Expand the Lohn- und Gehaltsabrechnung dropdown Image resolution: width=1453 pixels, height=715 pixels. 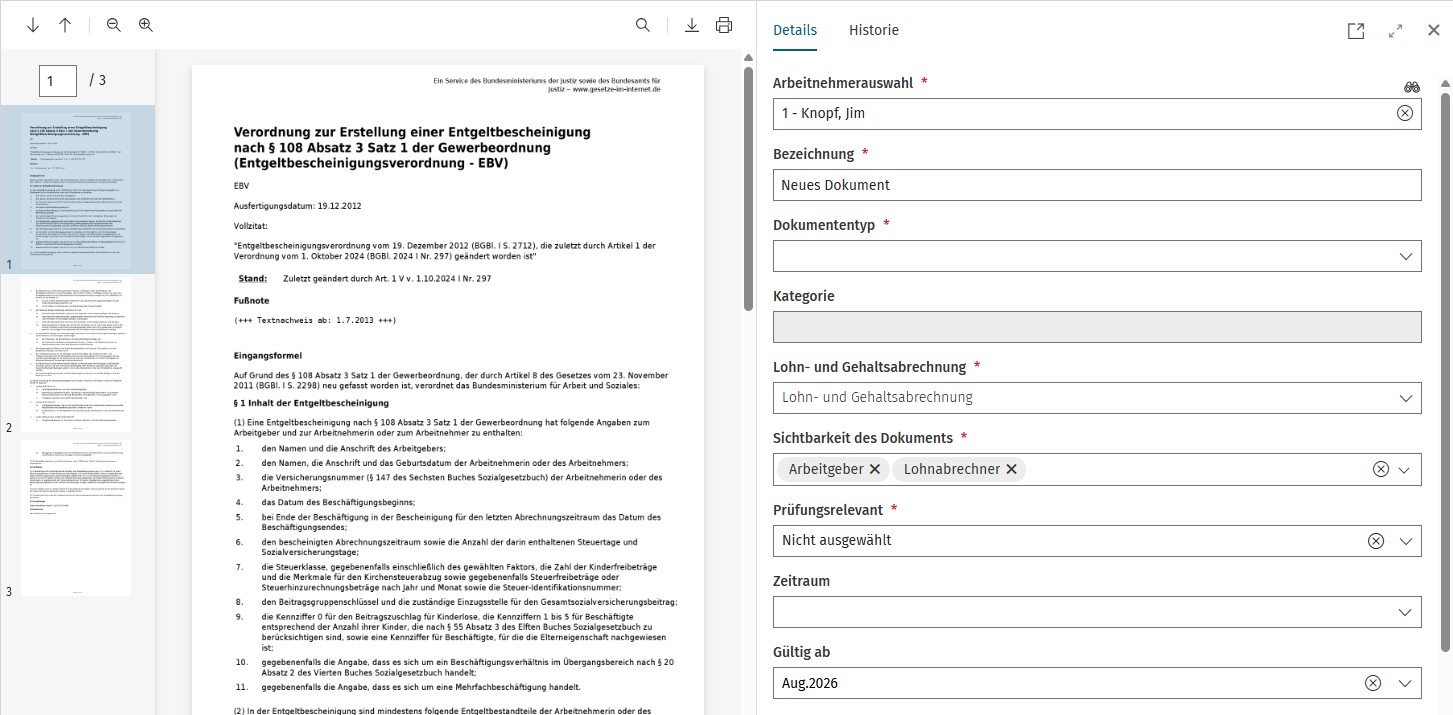(x=1405, y=398)
